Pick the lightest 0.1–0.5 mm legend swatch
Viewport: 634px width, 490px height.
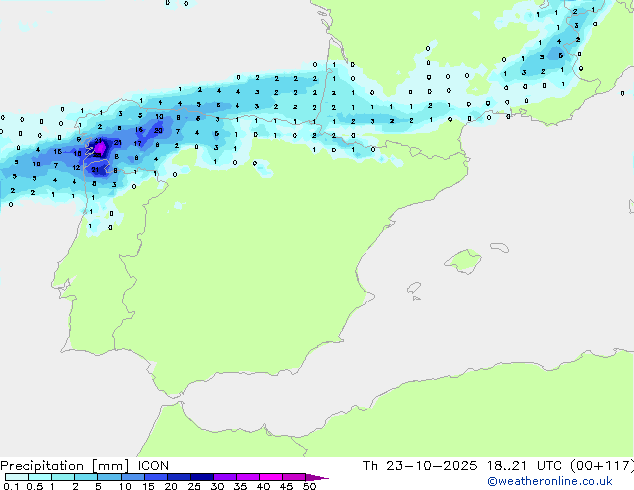(x=17, y=477)
